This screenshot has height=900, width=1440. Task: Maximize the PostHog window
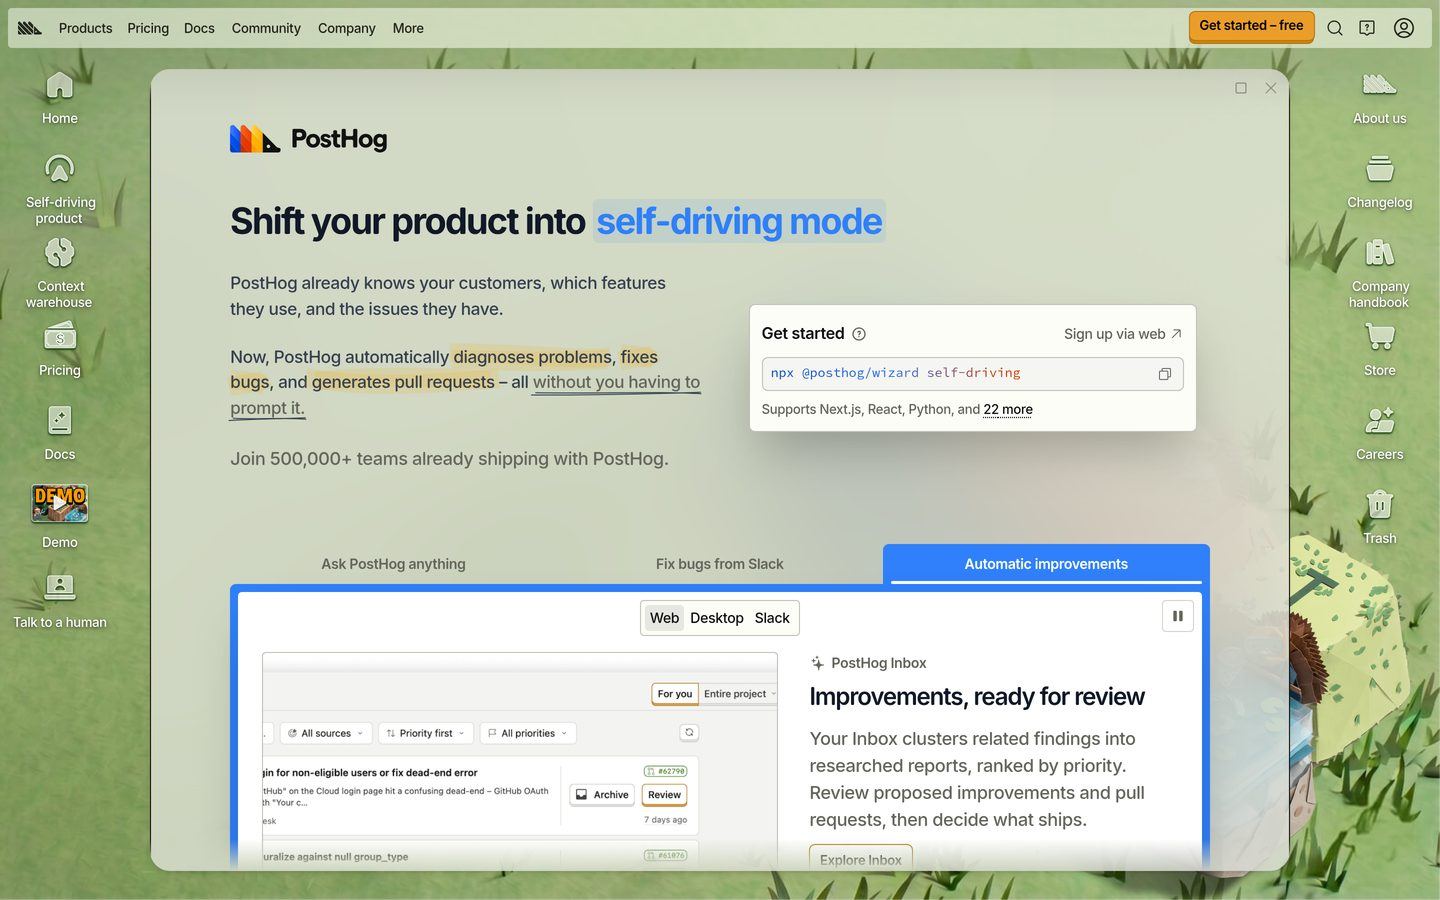1241,88
